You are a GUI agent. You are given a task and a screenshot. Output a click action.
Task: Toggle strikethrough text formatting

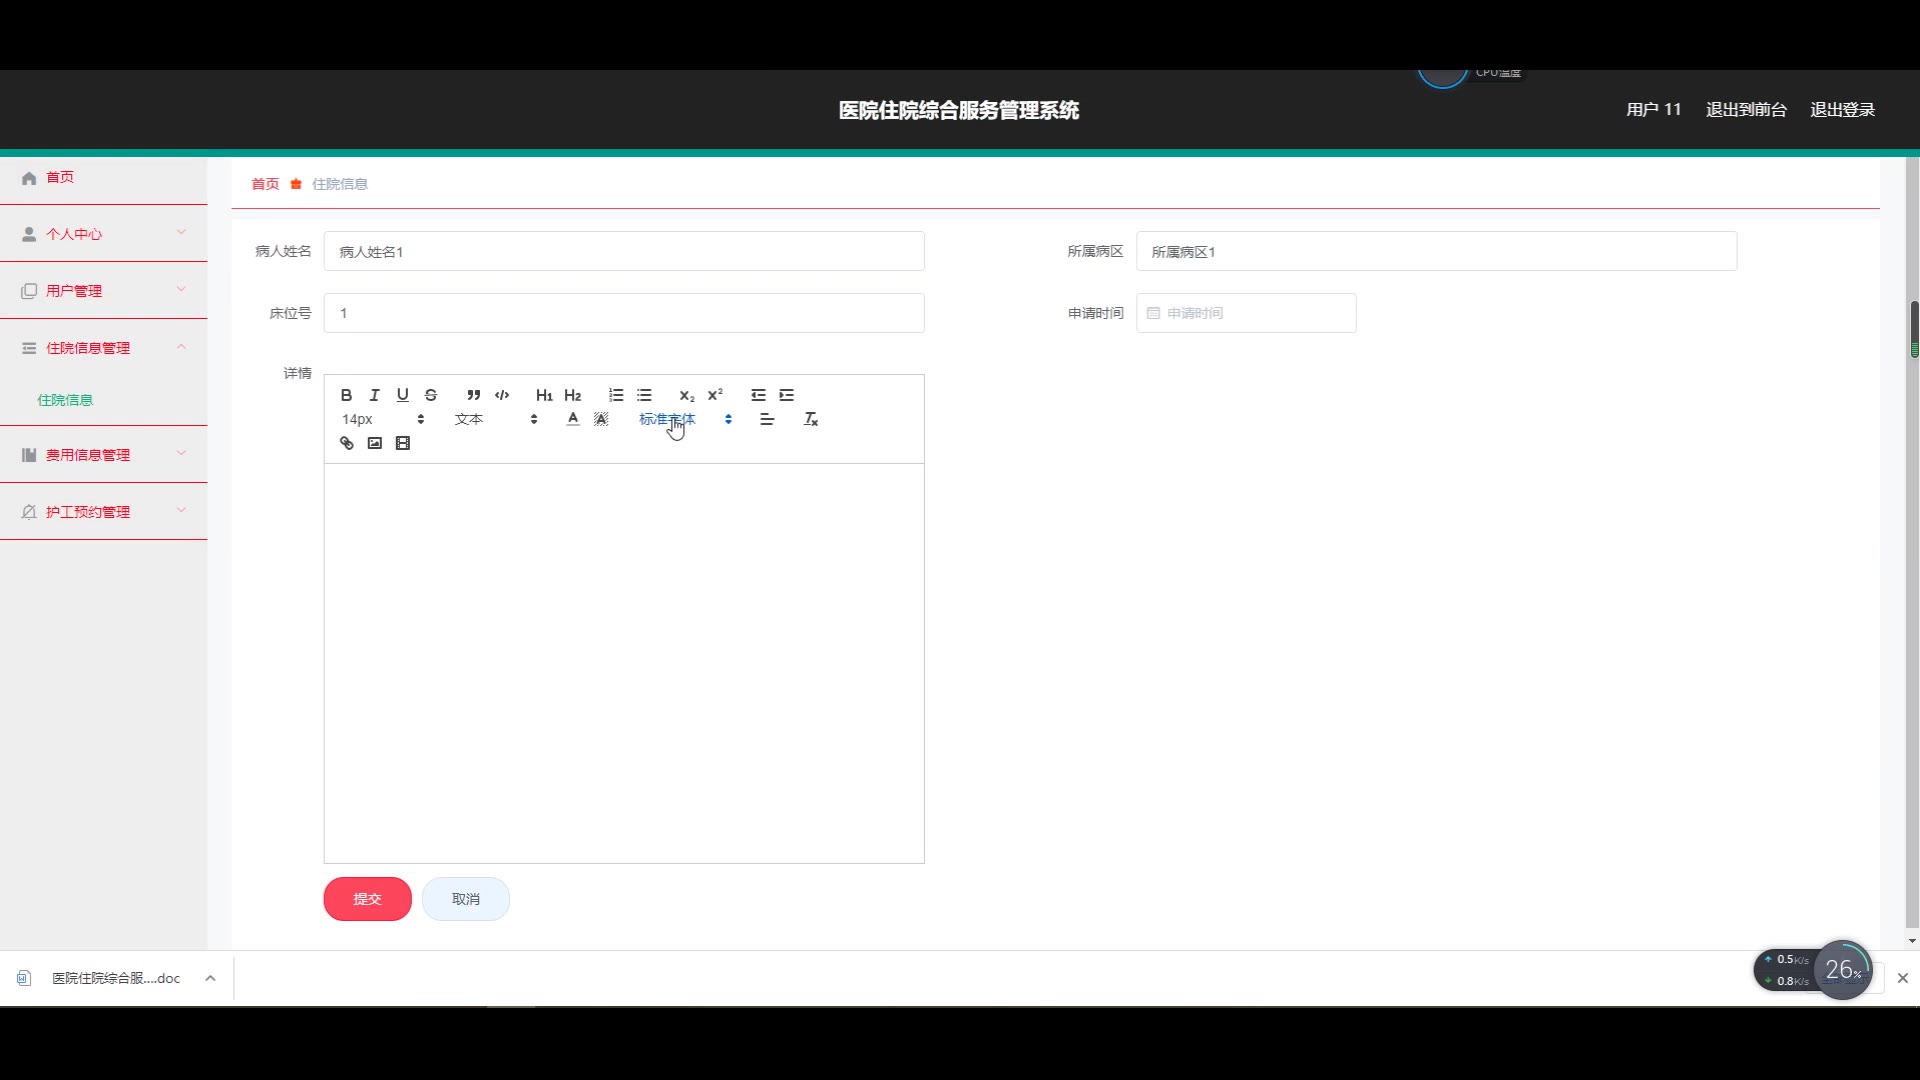click(431, 395)
